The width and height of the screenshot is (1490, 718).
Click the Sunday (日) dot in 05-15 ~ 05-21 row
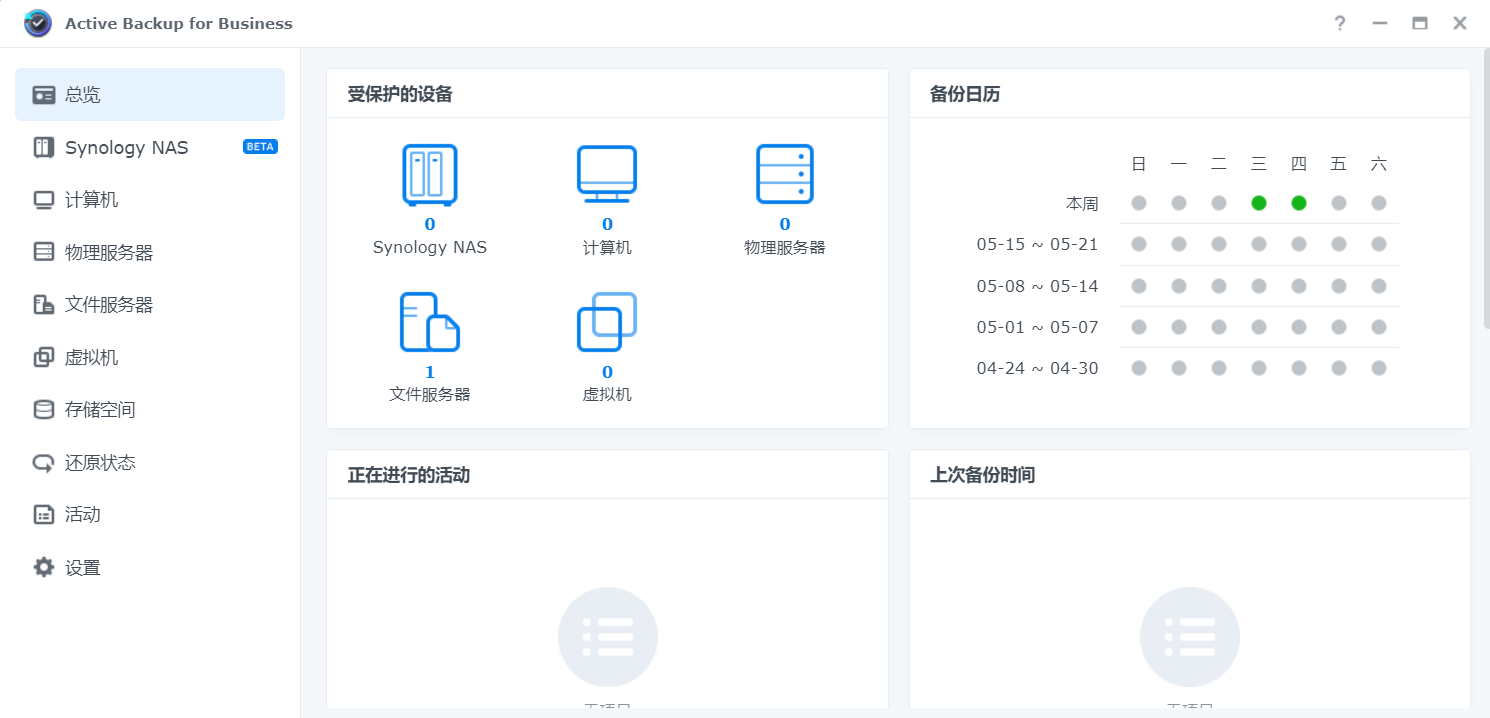pos(1139,244)
